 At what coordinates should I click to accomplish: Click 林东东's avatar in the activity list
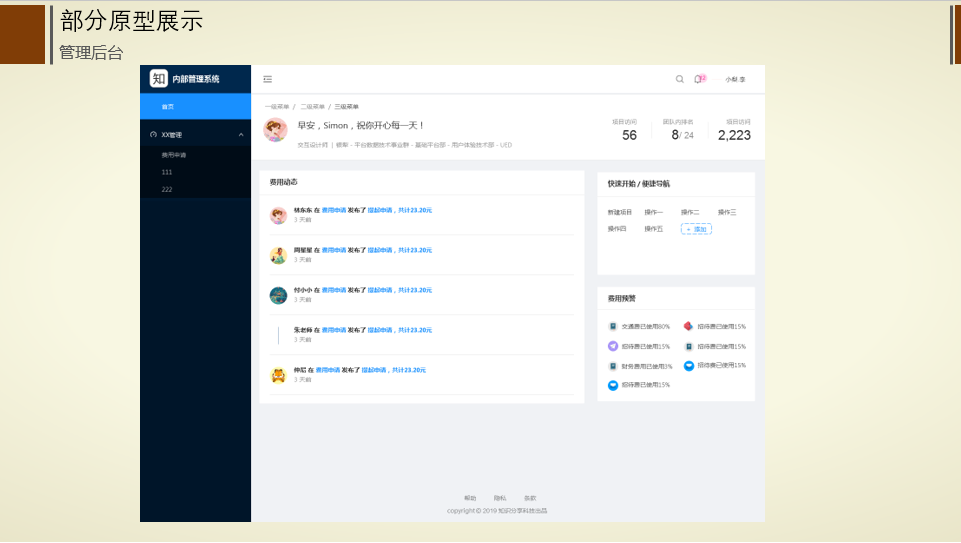[x=278, y=215]
